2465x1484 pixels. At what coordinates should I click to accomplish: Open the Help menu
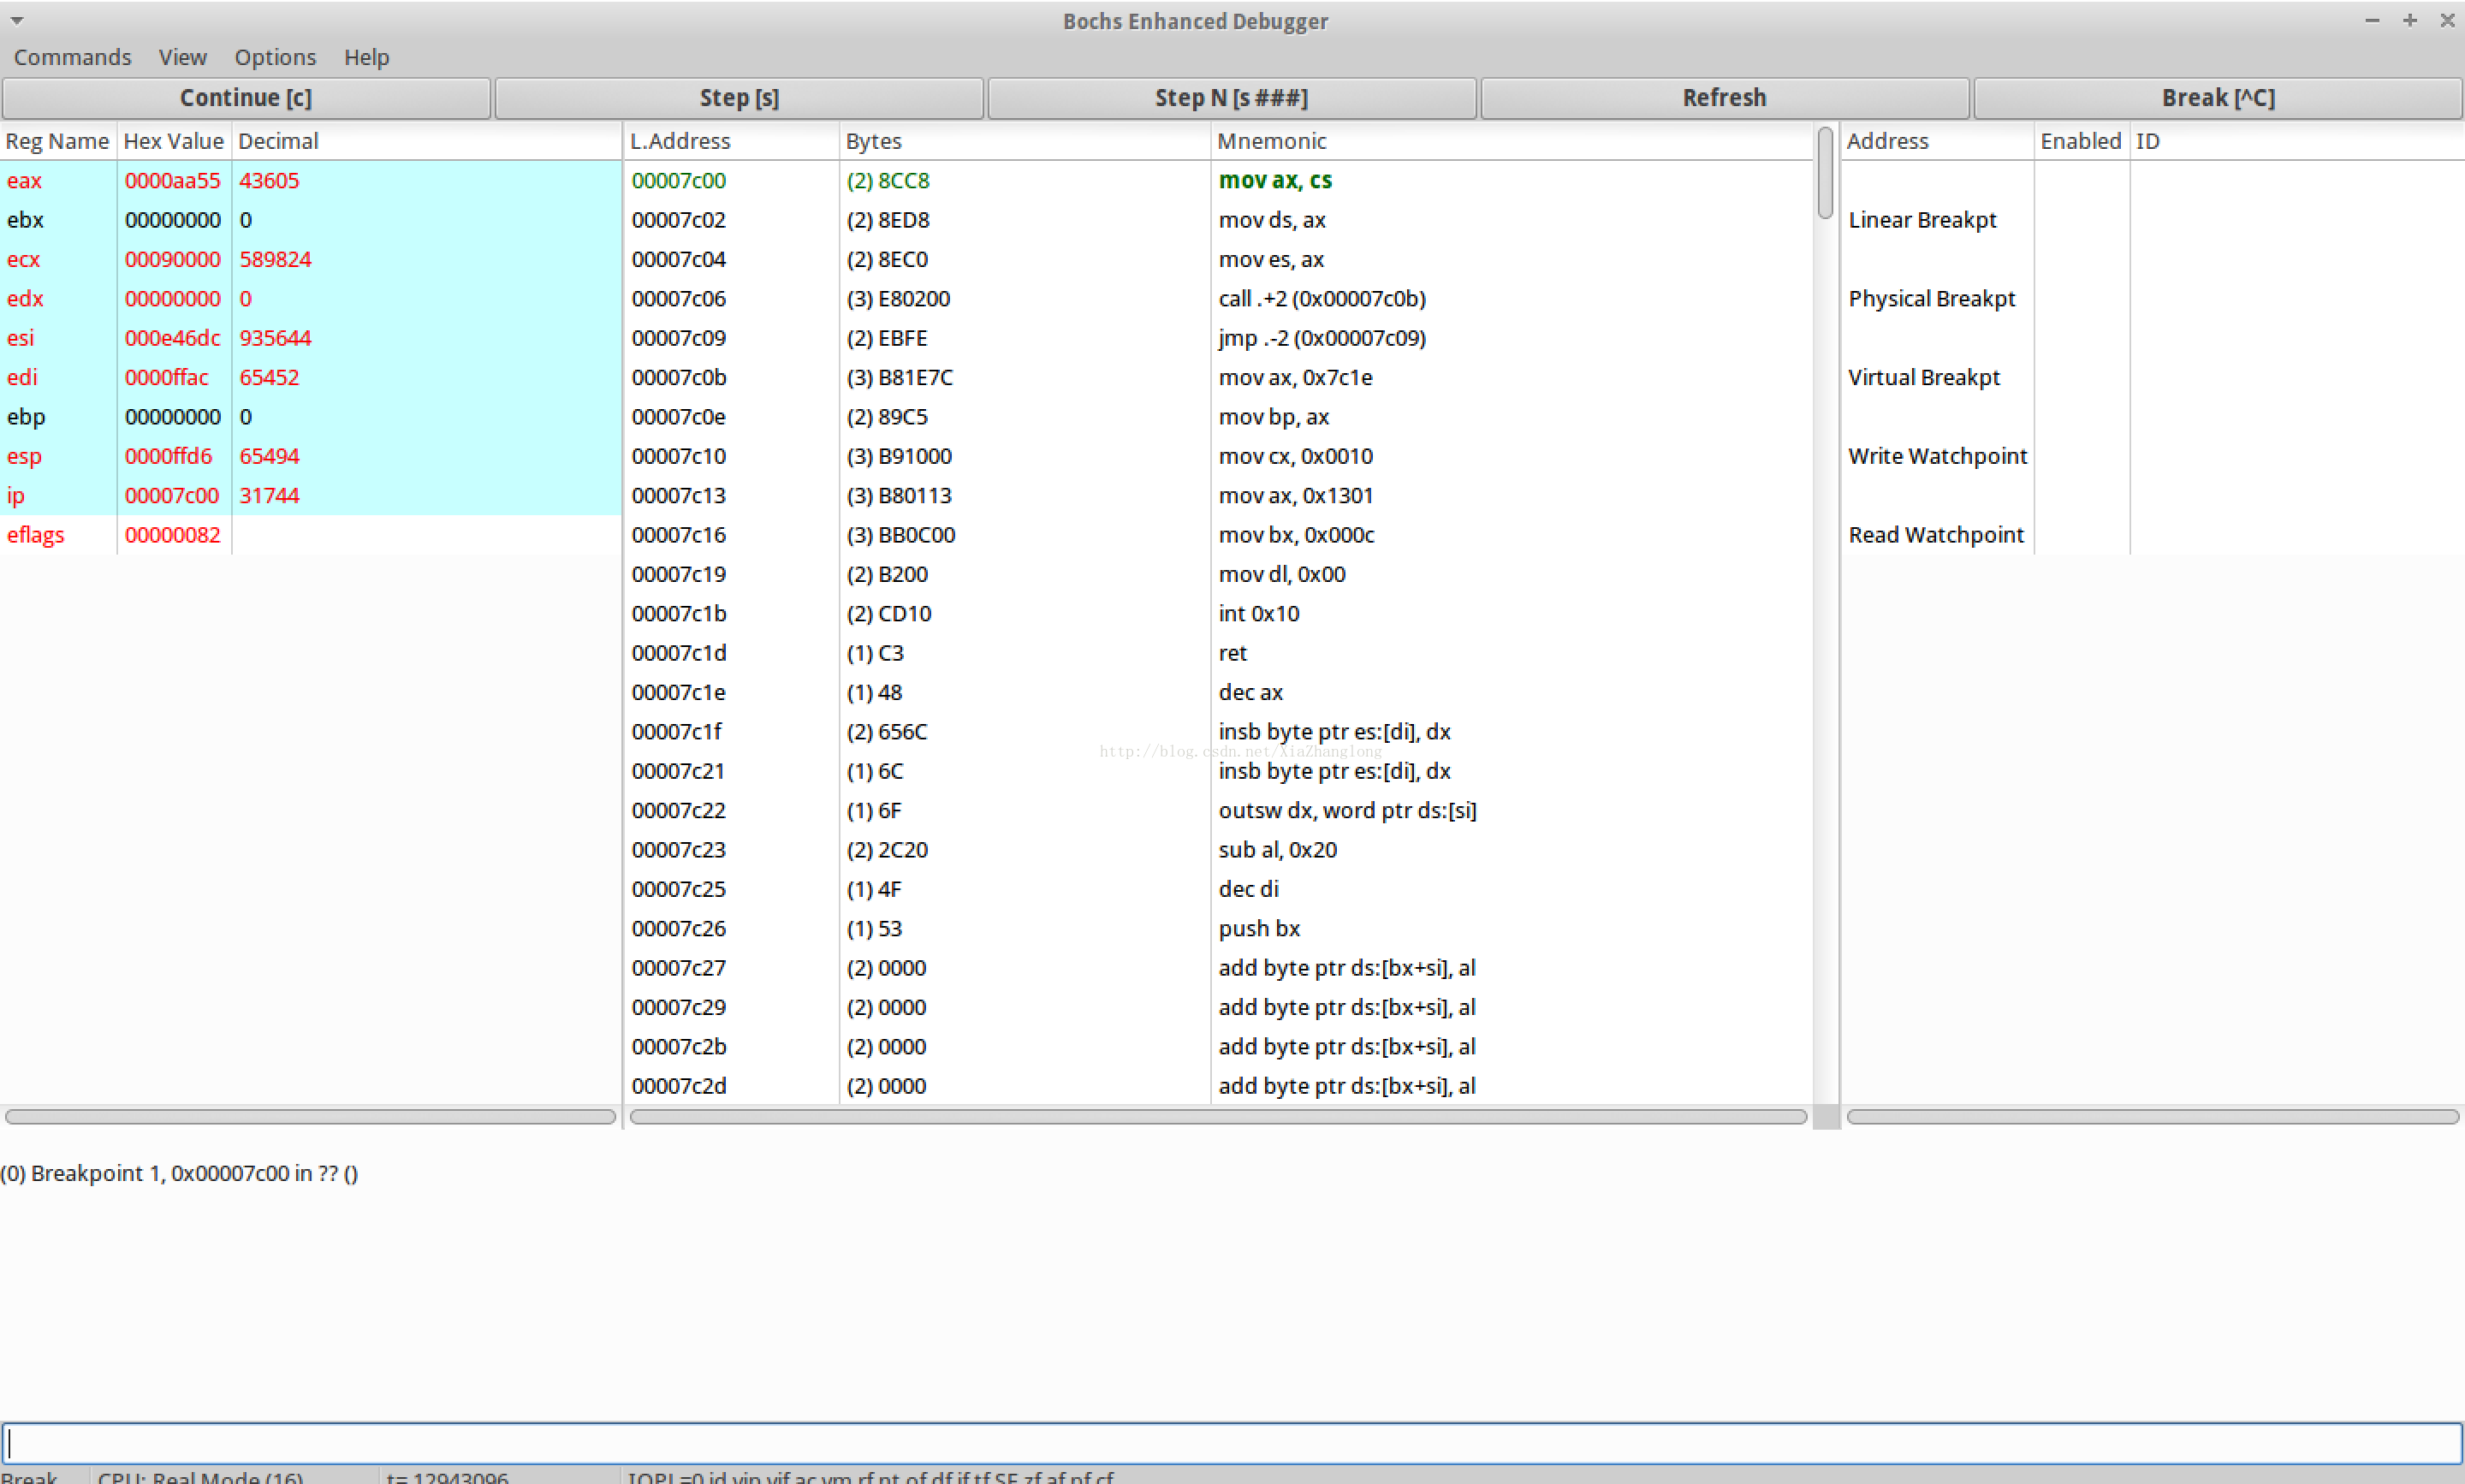click(366, 57)
